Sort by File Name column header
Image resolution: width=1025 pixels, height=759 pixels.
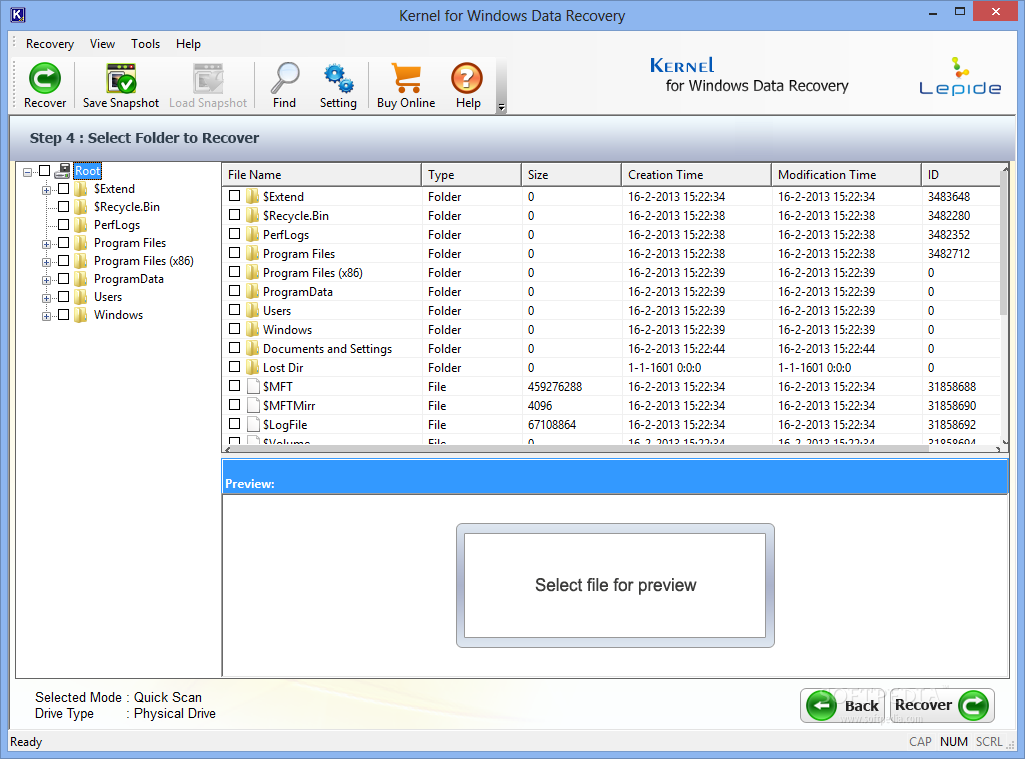322,175
